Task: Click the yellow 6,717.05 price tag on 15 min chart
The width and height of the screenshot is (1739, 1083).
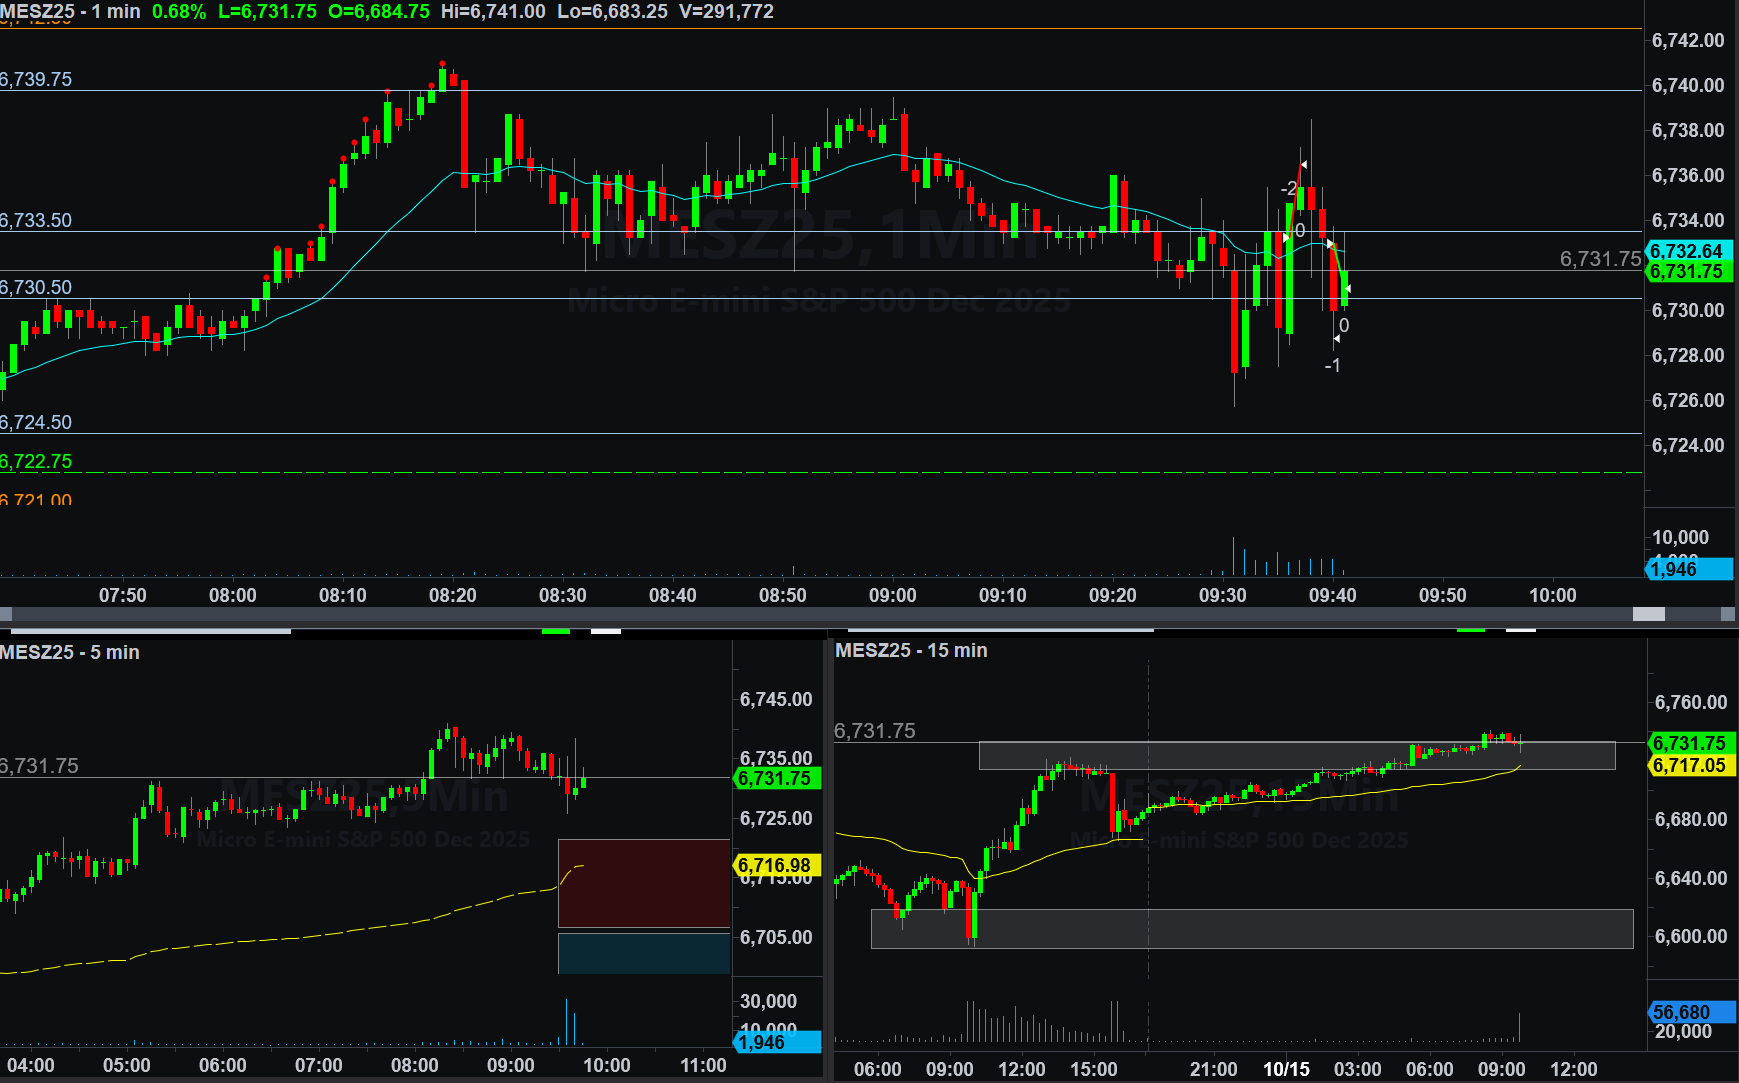Action: pyautogui.click(x=1689, y=765)
